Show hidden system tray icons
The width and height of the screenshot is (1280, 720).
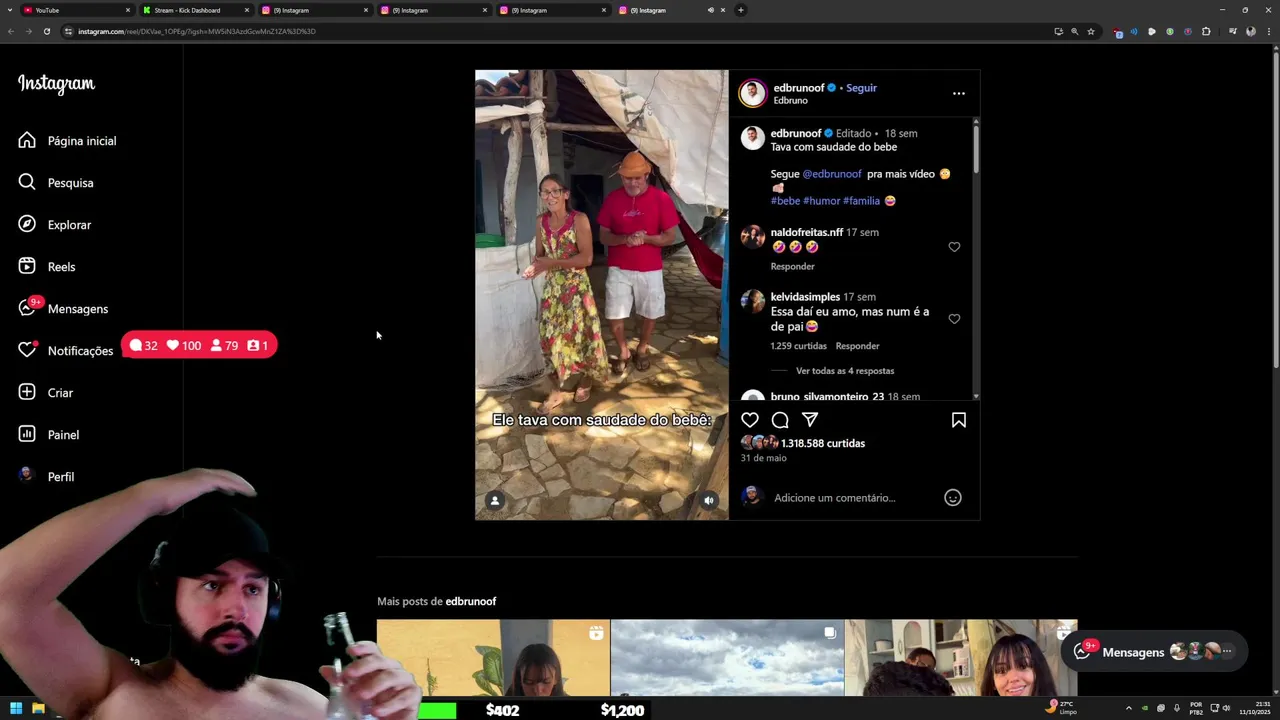1129,709
